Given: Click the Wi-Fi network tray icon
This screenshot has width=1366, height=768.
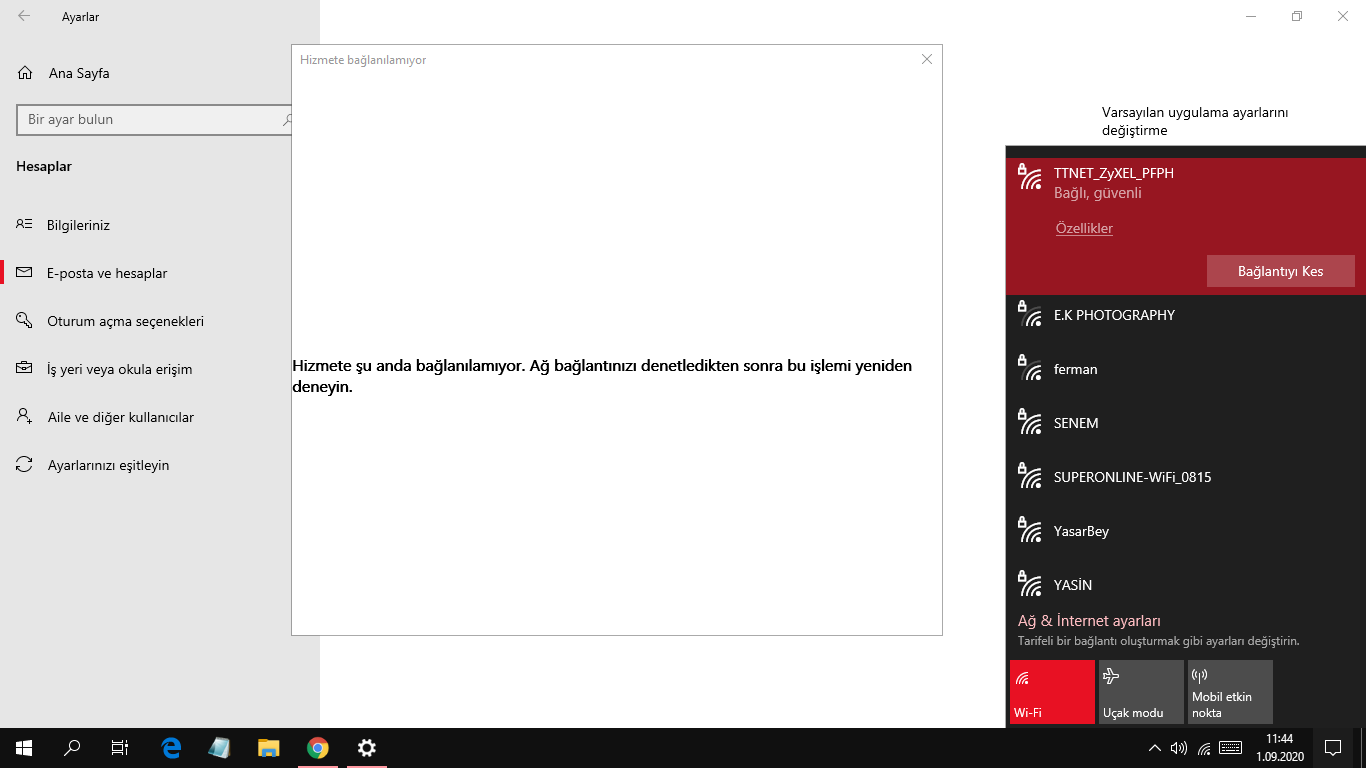Looking at the screenshot, I should [x=1204, y=747].
